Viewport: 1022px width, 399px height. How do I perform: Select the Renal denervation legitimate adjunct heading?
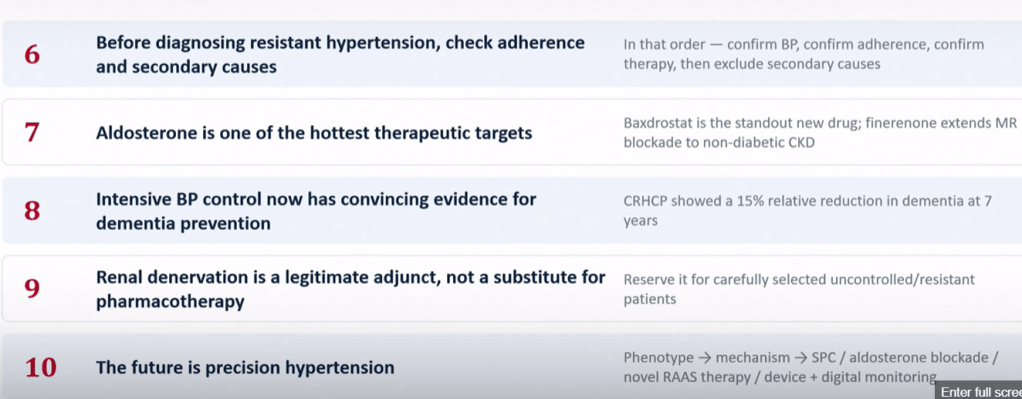[351, 289]
